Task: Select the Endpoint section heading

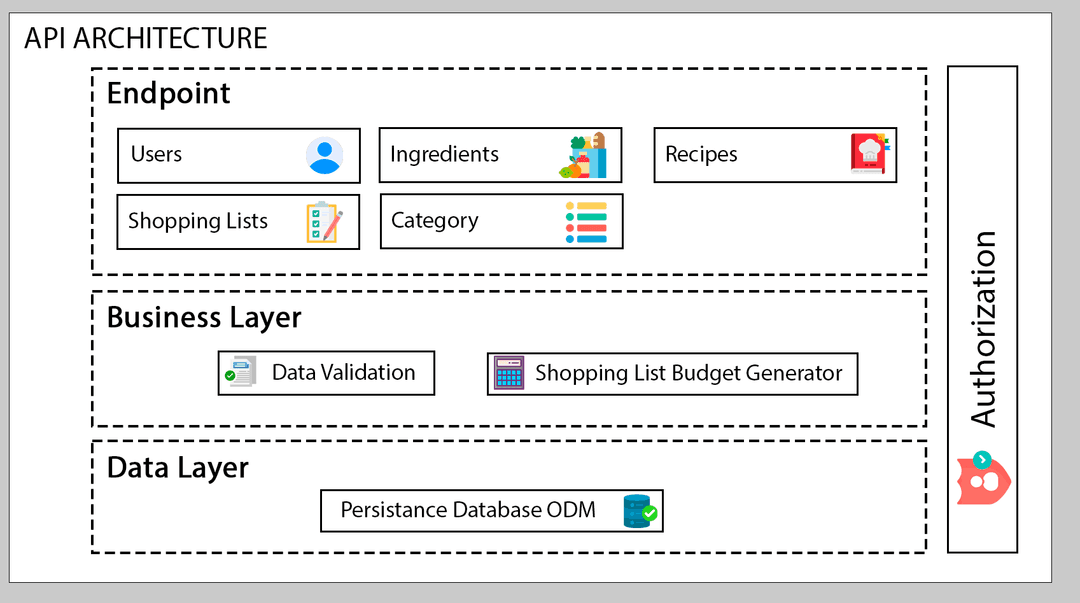Action: point(168,93)
